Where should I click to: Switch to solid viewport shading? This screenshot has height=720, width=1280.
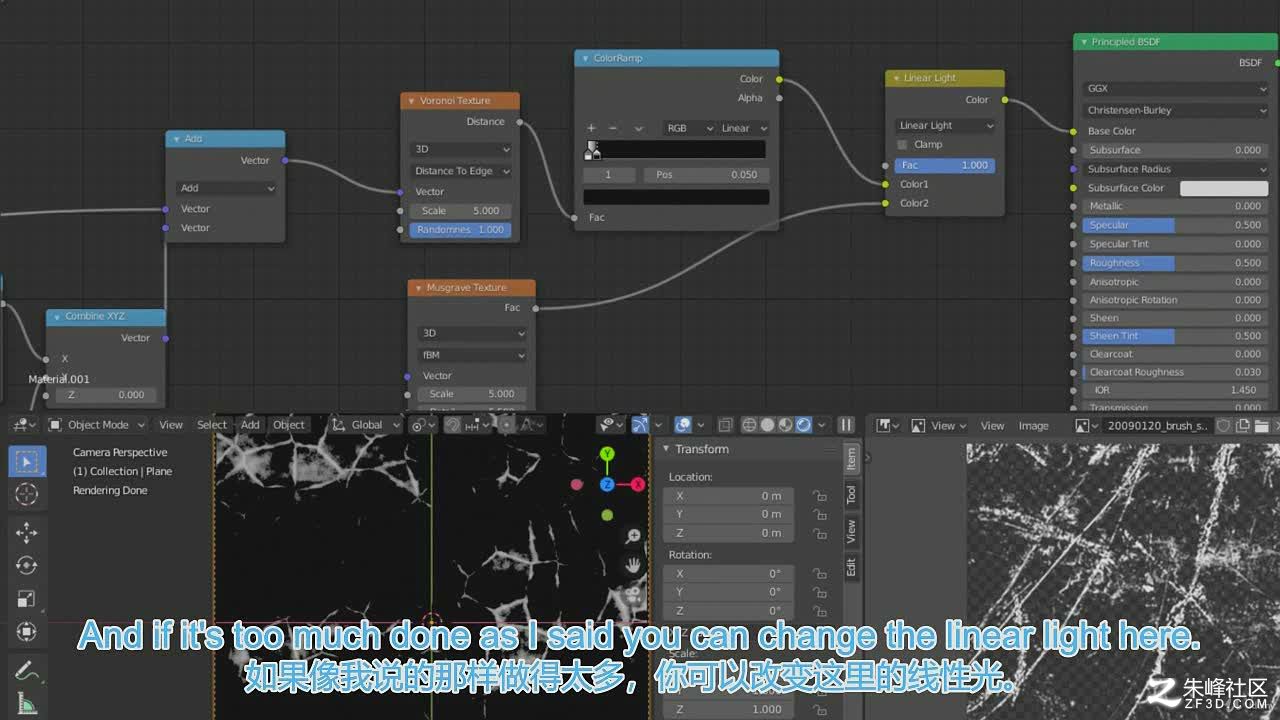click(x=767, y=425)
